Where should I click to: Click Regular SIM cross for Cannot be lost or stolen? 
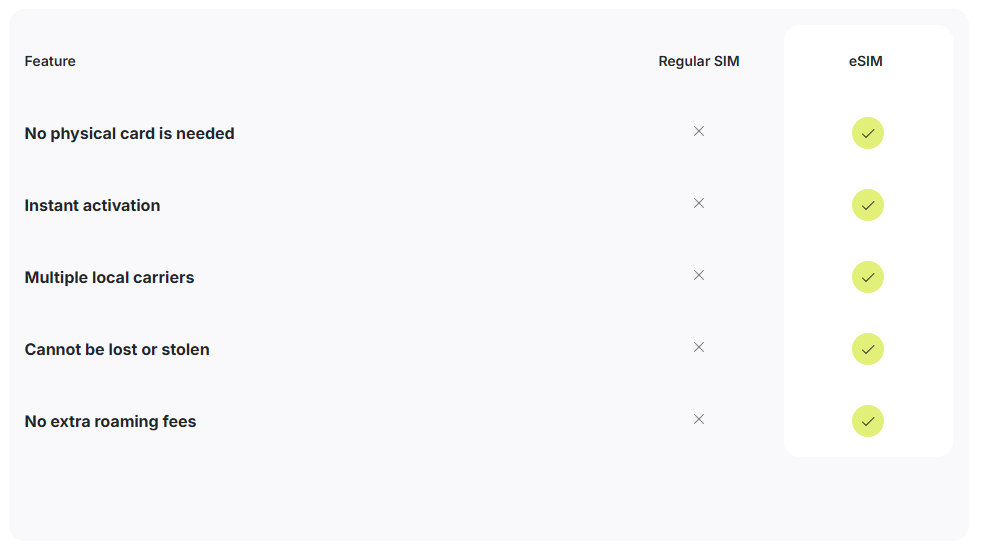tap(699, 347)
